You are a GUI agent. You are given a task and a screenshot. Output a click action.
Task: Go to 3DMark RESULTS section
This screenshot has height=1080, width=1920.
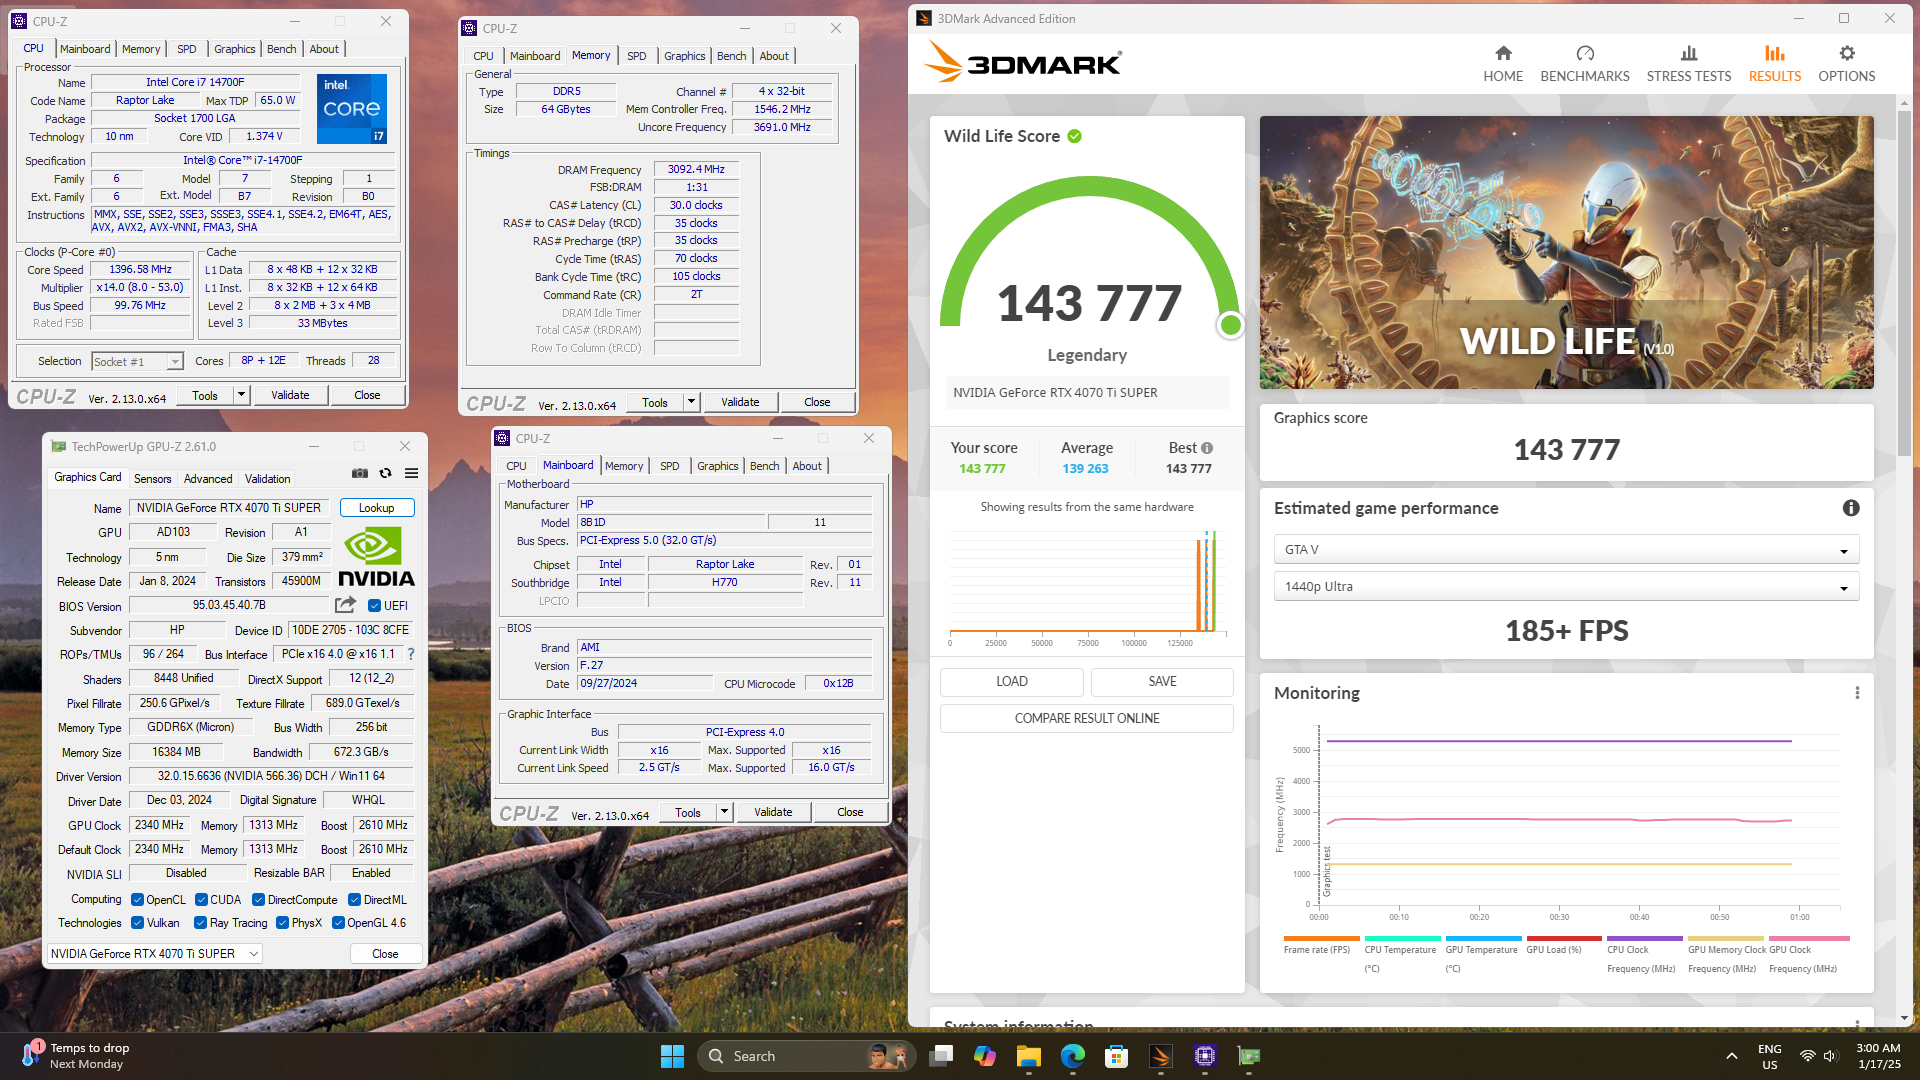click(1775, 64)
